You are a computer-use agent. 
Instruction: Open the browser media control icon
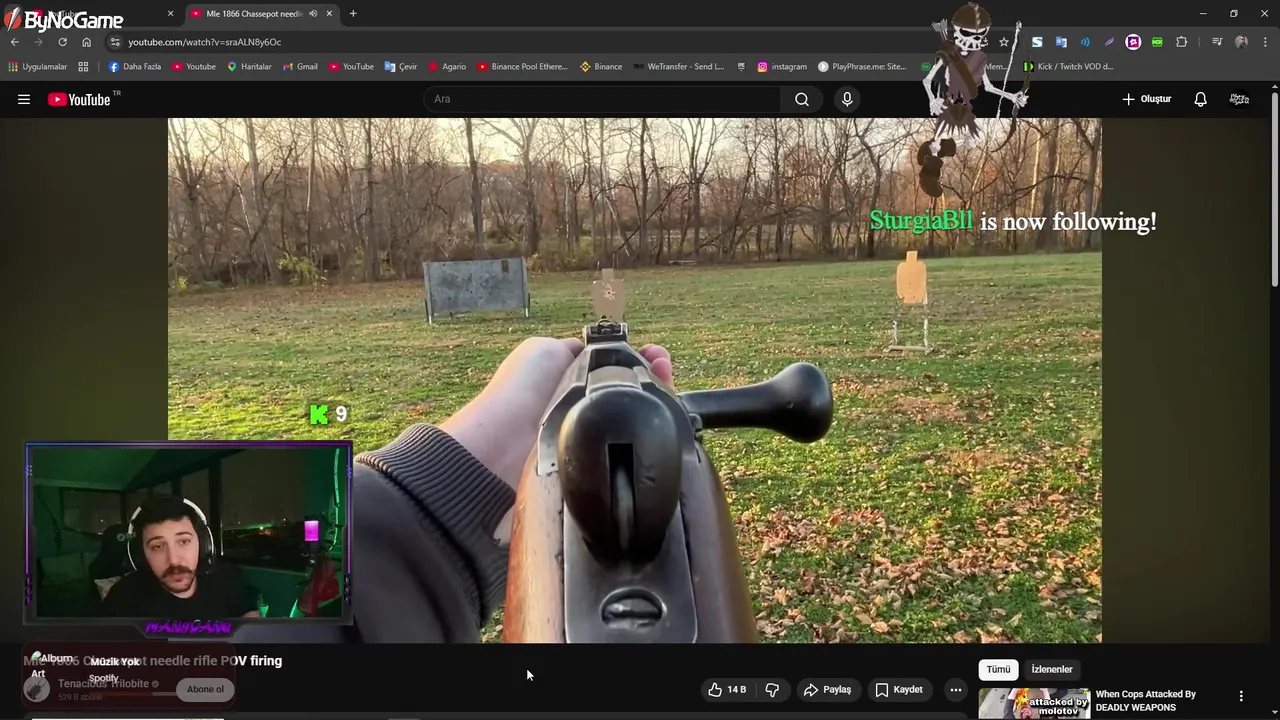pyautogui.click(x=1216, y=42)
